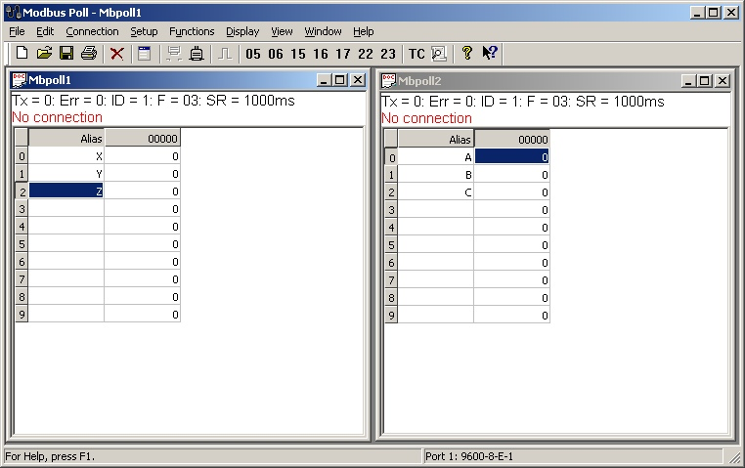Select function 16 toolbar button
Screen dimensions: 745x468
(320, 54)
